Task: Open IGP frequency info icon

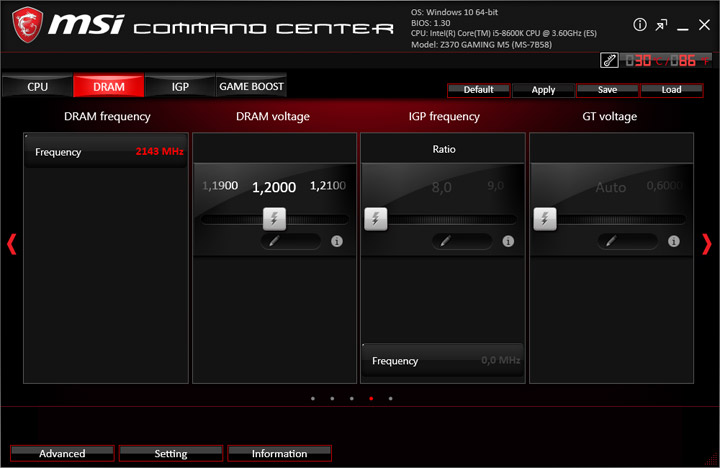Action: [x=508, y=241]
